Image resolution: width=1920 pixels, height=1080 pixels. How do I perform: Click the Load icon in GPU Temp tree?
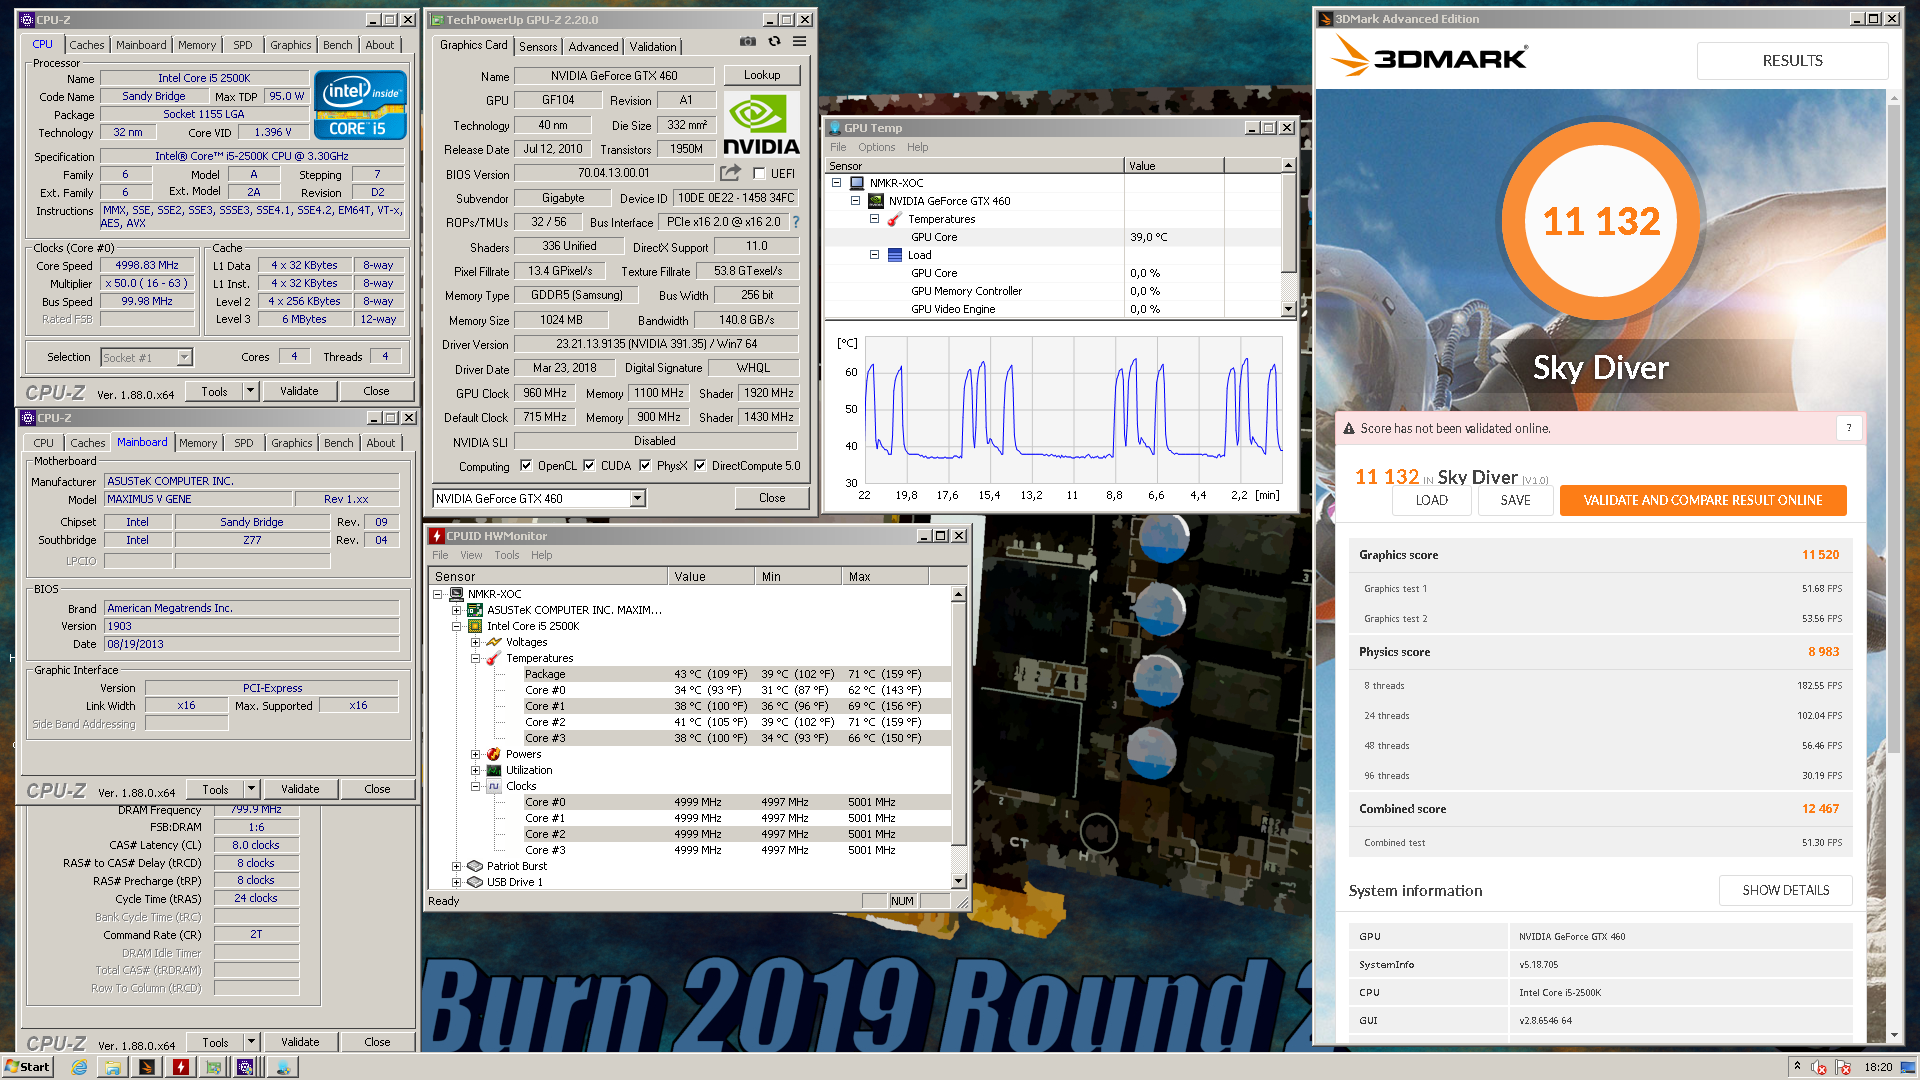895,255
